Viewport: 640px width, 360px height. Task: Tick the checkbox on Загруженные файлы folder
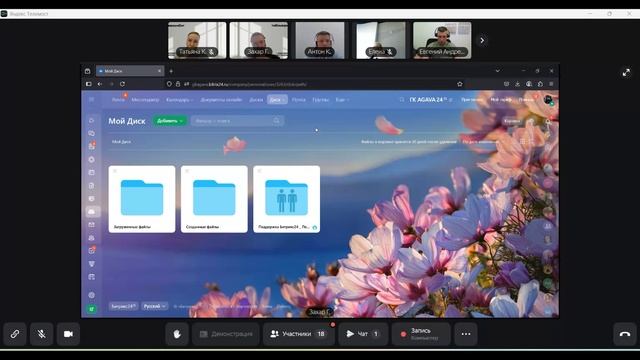point(115,171)
